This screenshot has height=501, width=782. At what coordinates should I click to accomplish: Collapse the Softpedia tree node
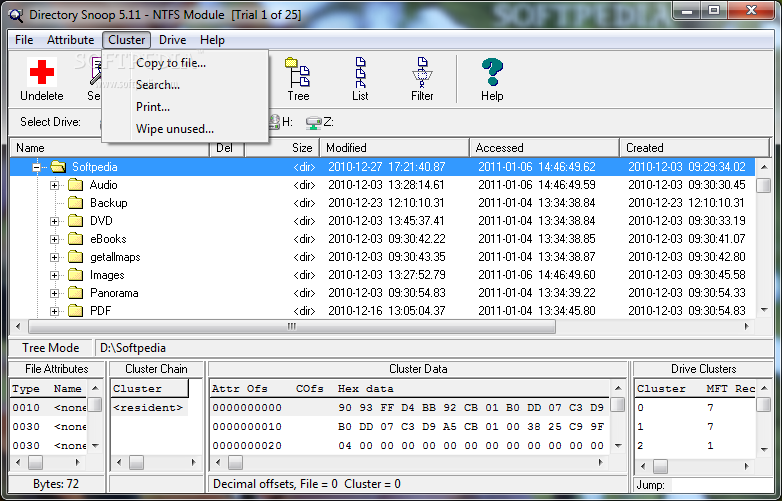36,167
